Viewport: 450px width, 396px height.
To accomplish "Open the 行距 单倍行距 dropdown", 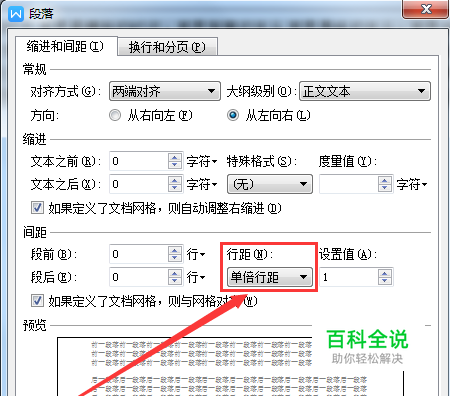I will pyautogui.click(x=270, y=277).
